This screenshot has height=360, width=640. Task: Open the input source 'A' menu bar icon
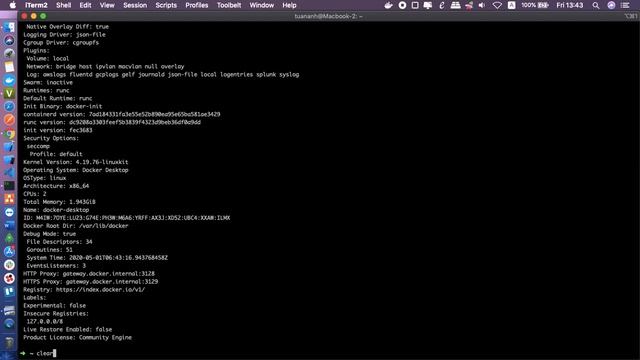click(x=511, y=5)
